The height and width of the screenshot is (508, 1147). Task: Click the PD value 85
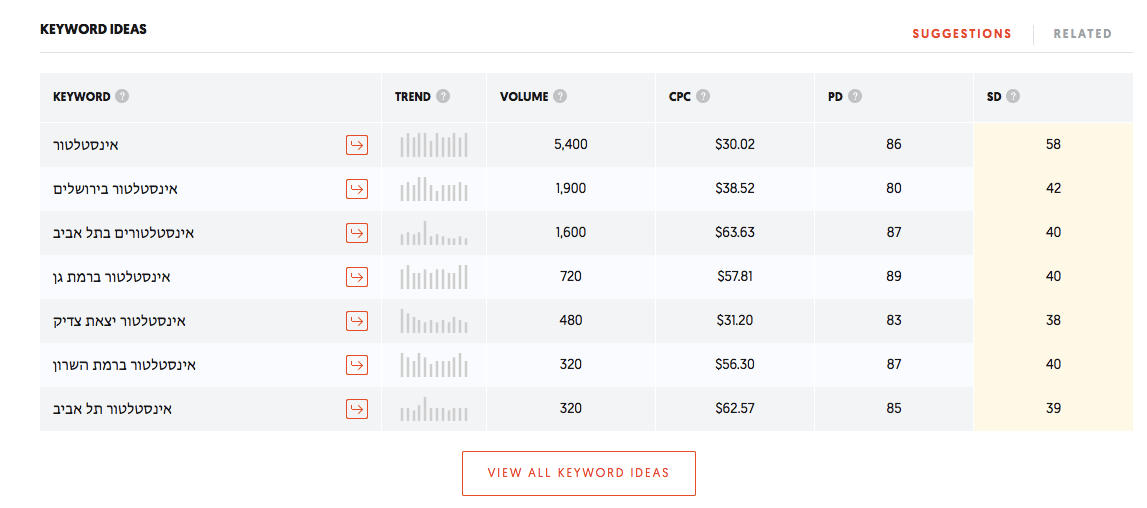[x=894, y=408]
